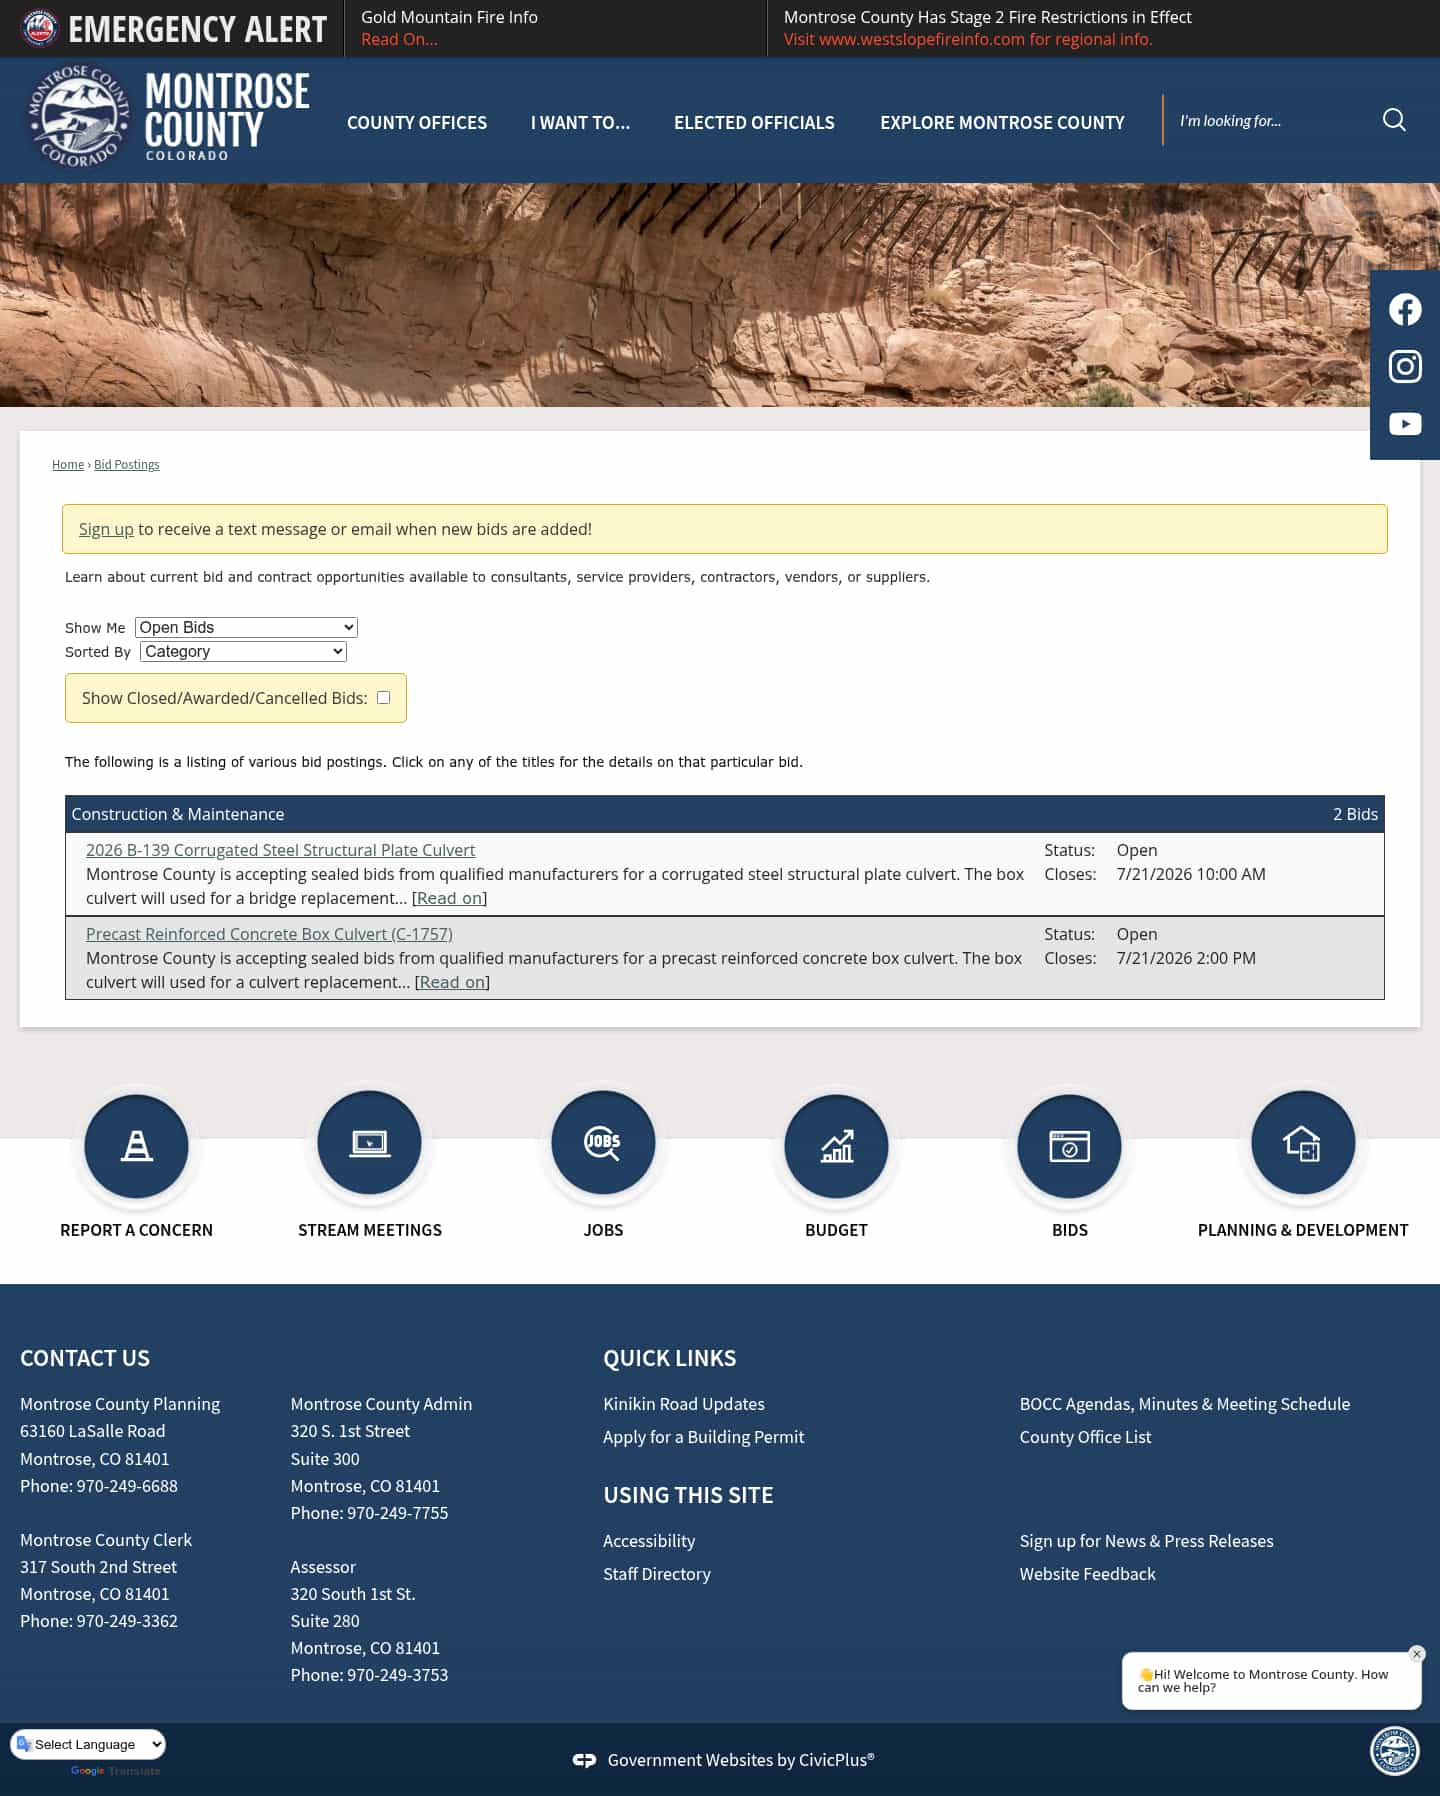
Task: Open 2026 B-139 Corrugated Steel Culvert bid
Action: point(280,850)
